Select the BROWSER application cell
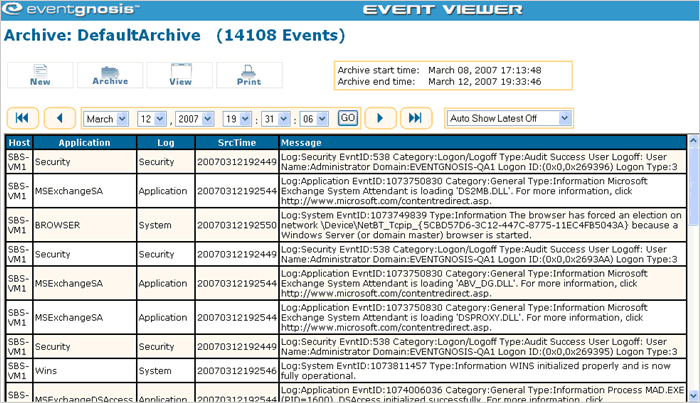The width and height of the screenshot is (700, 403). [x=84, y=225]
